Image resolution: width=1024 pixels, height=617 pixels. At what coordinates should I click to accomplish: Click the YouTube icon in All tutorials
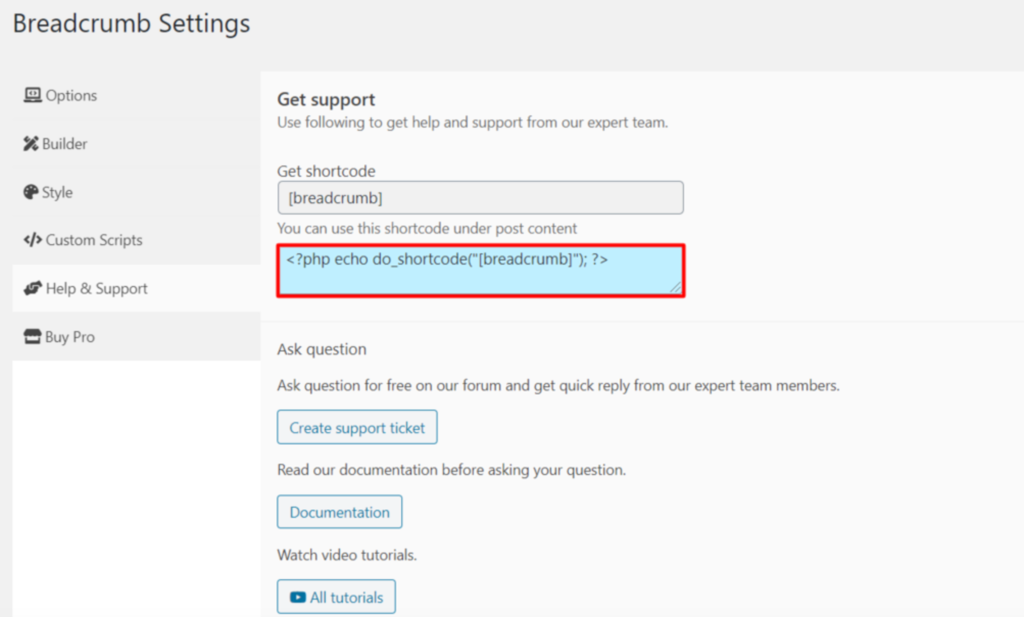(298, 597)
